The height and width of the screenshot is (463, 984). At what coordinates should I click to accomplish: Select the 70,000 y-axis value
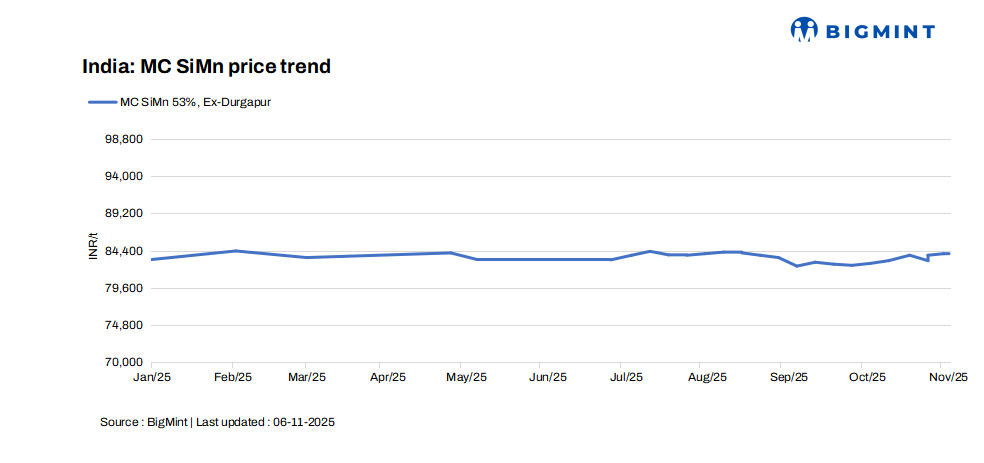point(123,363)
